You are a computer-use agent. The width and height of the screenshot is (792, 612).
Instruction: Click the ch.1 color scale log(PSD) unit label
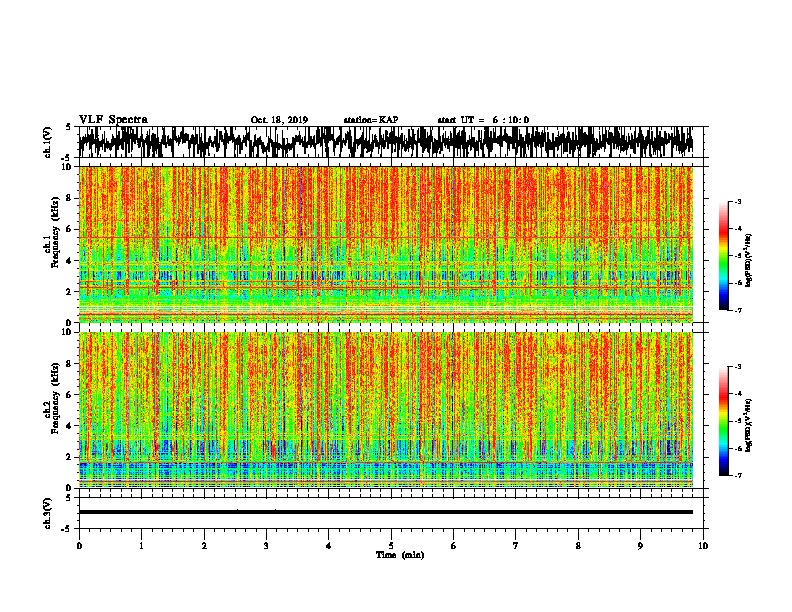[749, 260]
